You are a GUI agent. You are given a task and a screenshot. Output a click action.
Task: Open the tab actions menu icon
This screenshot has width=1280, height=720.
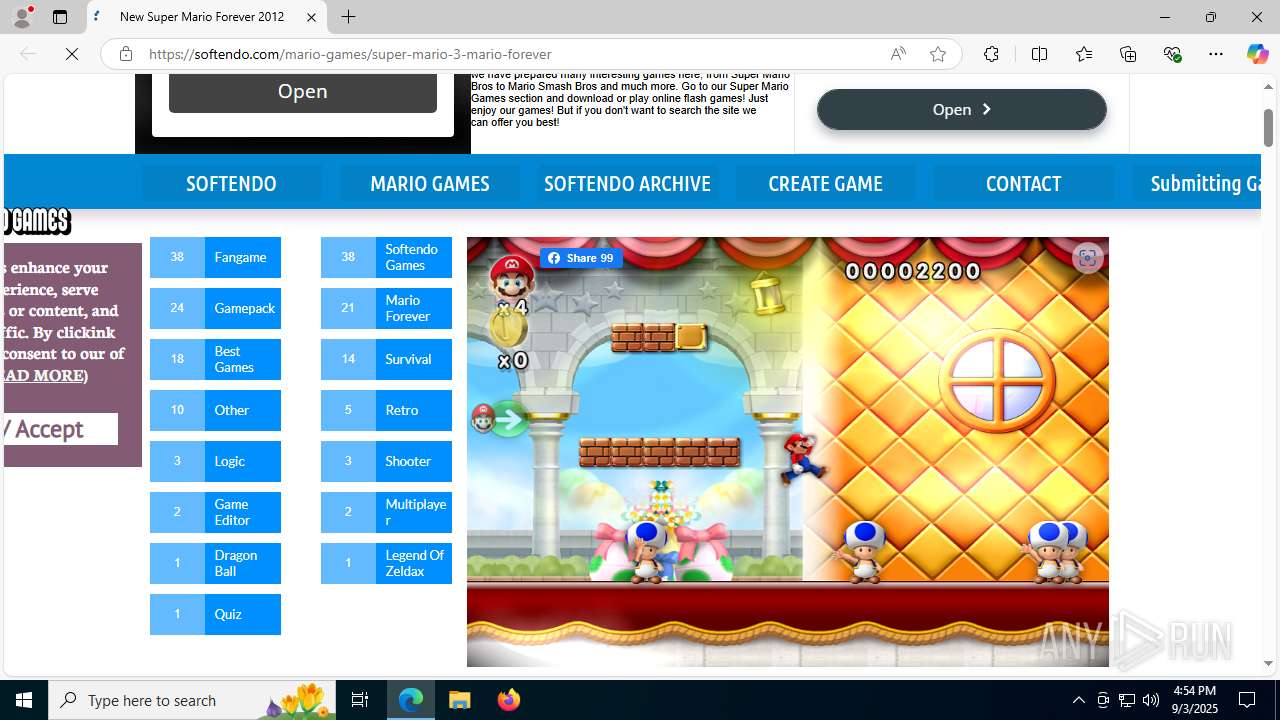(x=60, y=17)
